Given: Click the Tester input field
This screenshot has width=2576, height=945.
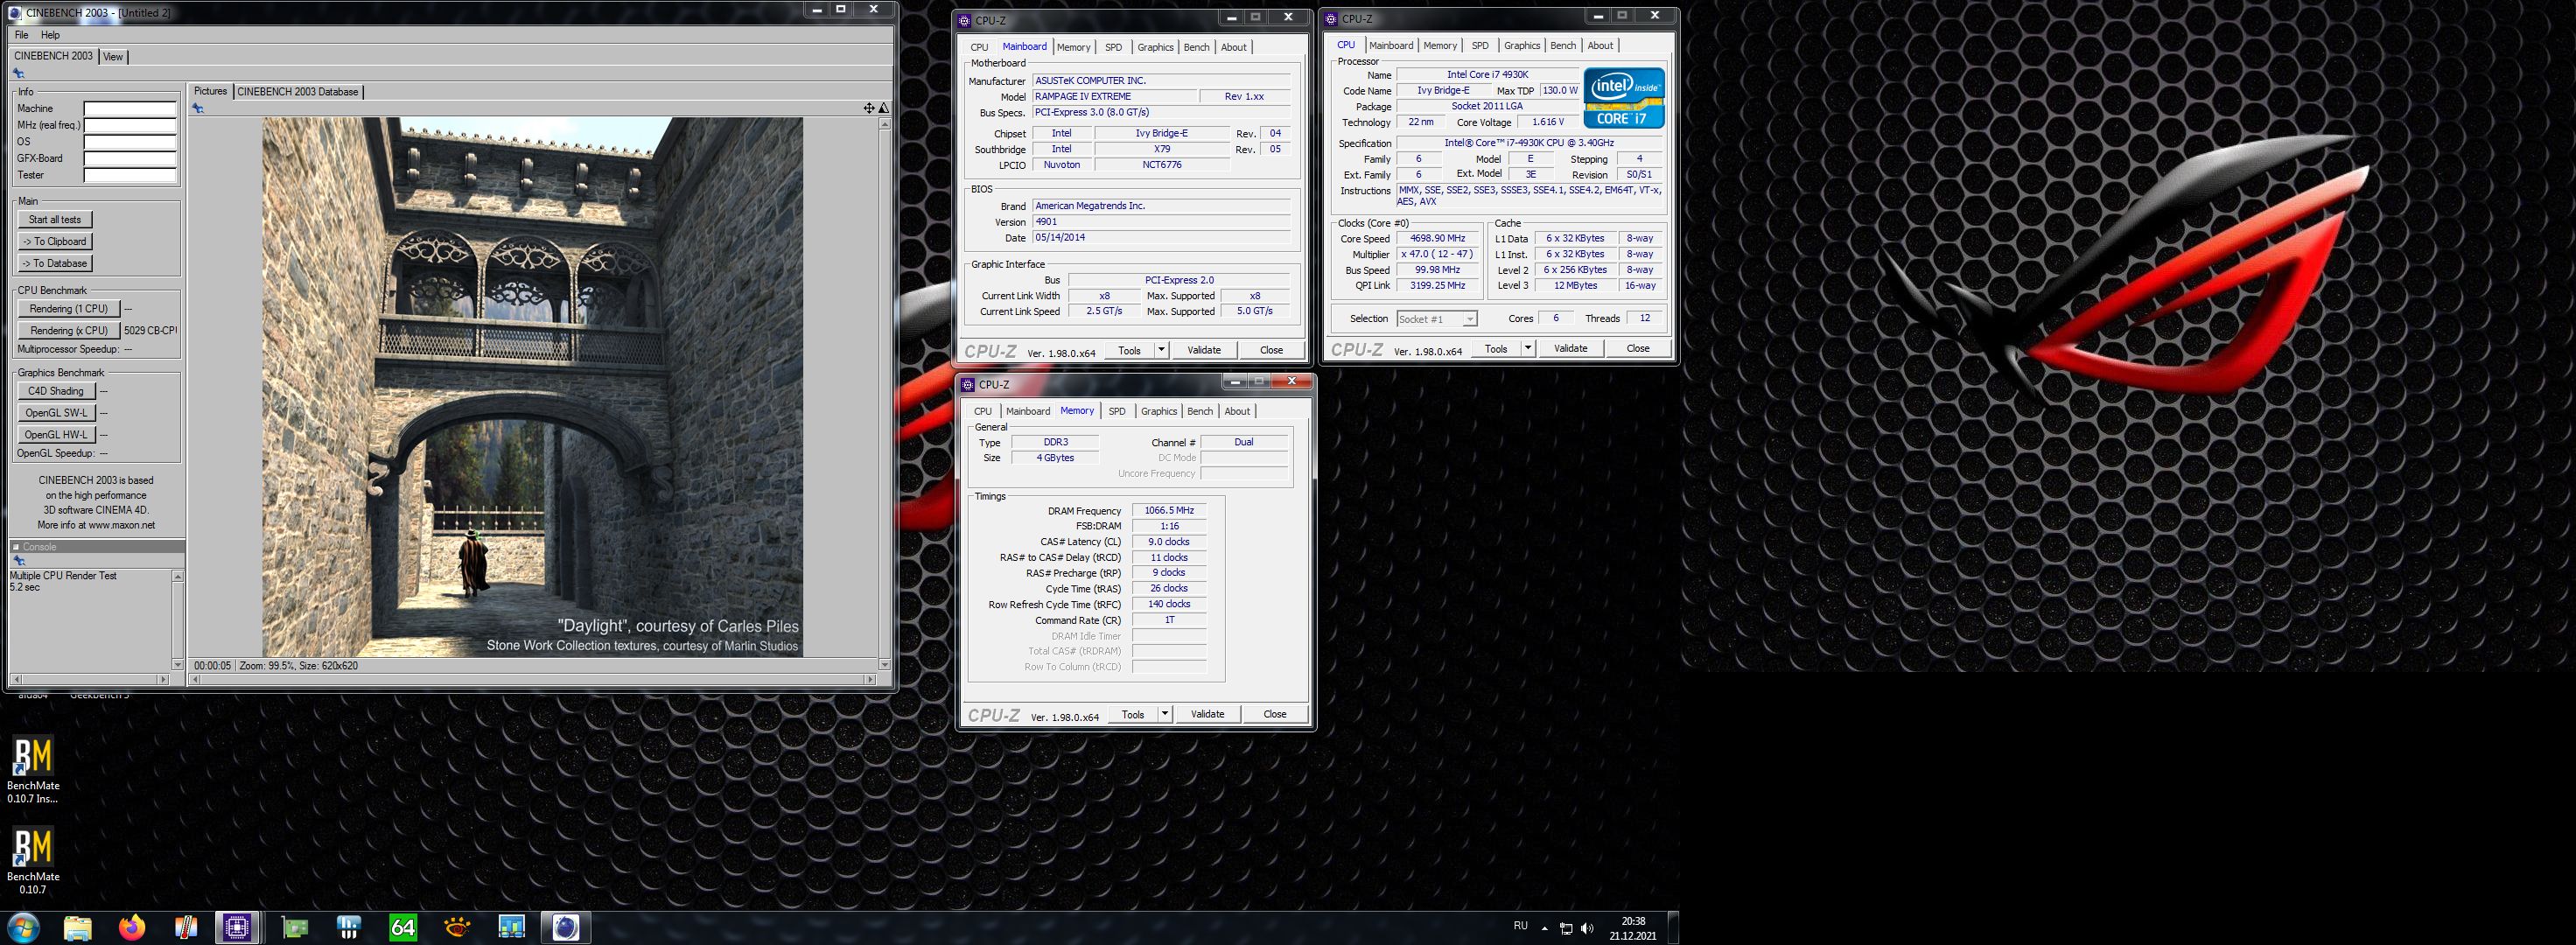Looking at the screenshot, I should click(130, 175).
